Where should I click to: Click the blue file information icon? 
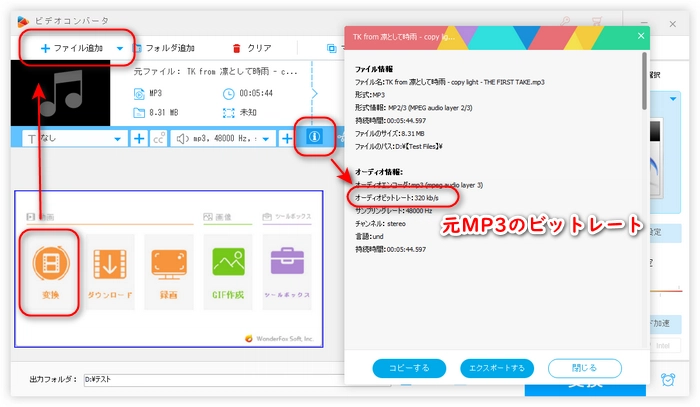(x=314, y=137)
